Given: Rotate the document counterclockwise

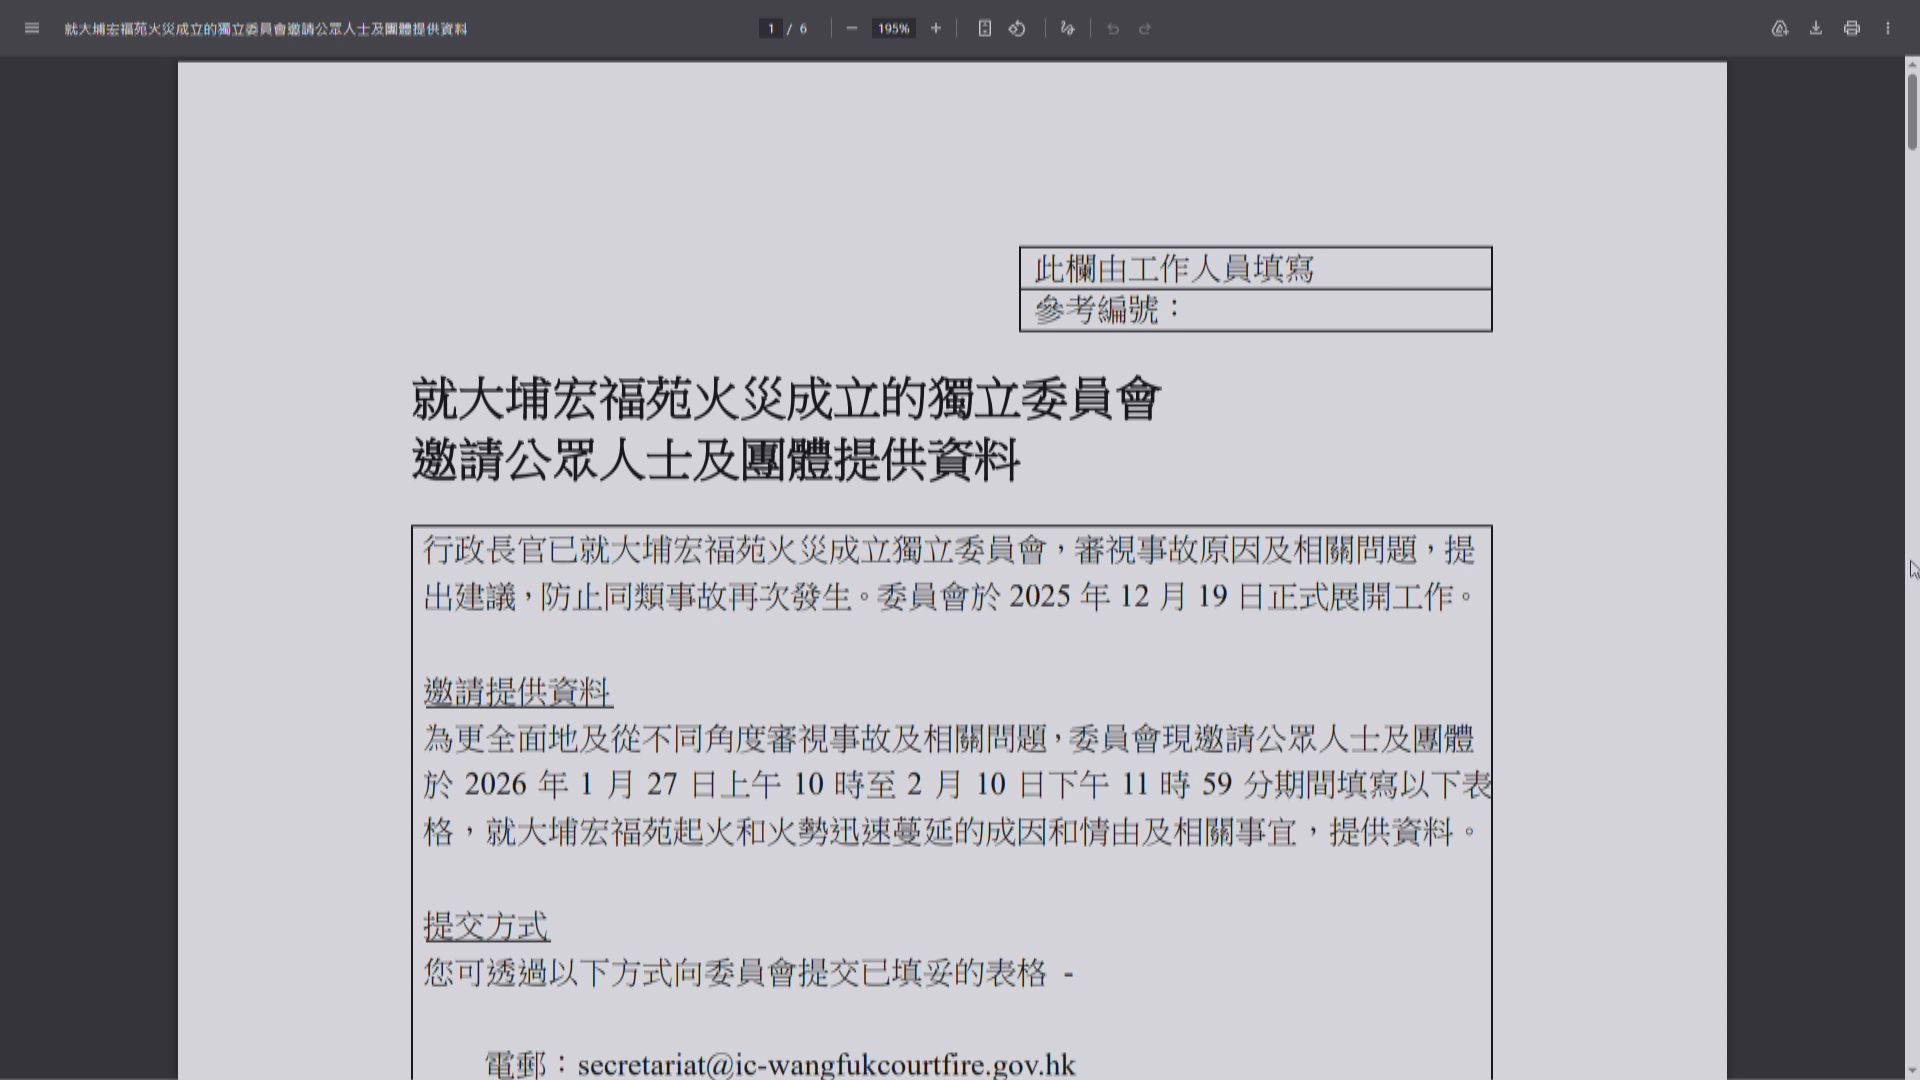Looking at the screenshot, I should (x=1017, y=28).
